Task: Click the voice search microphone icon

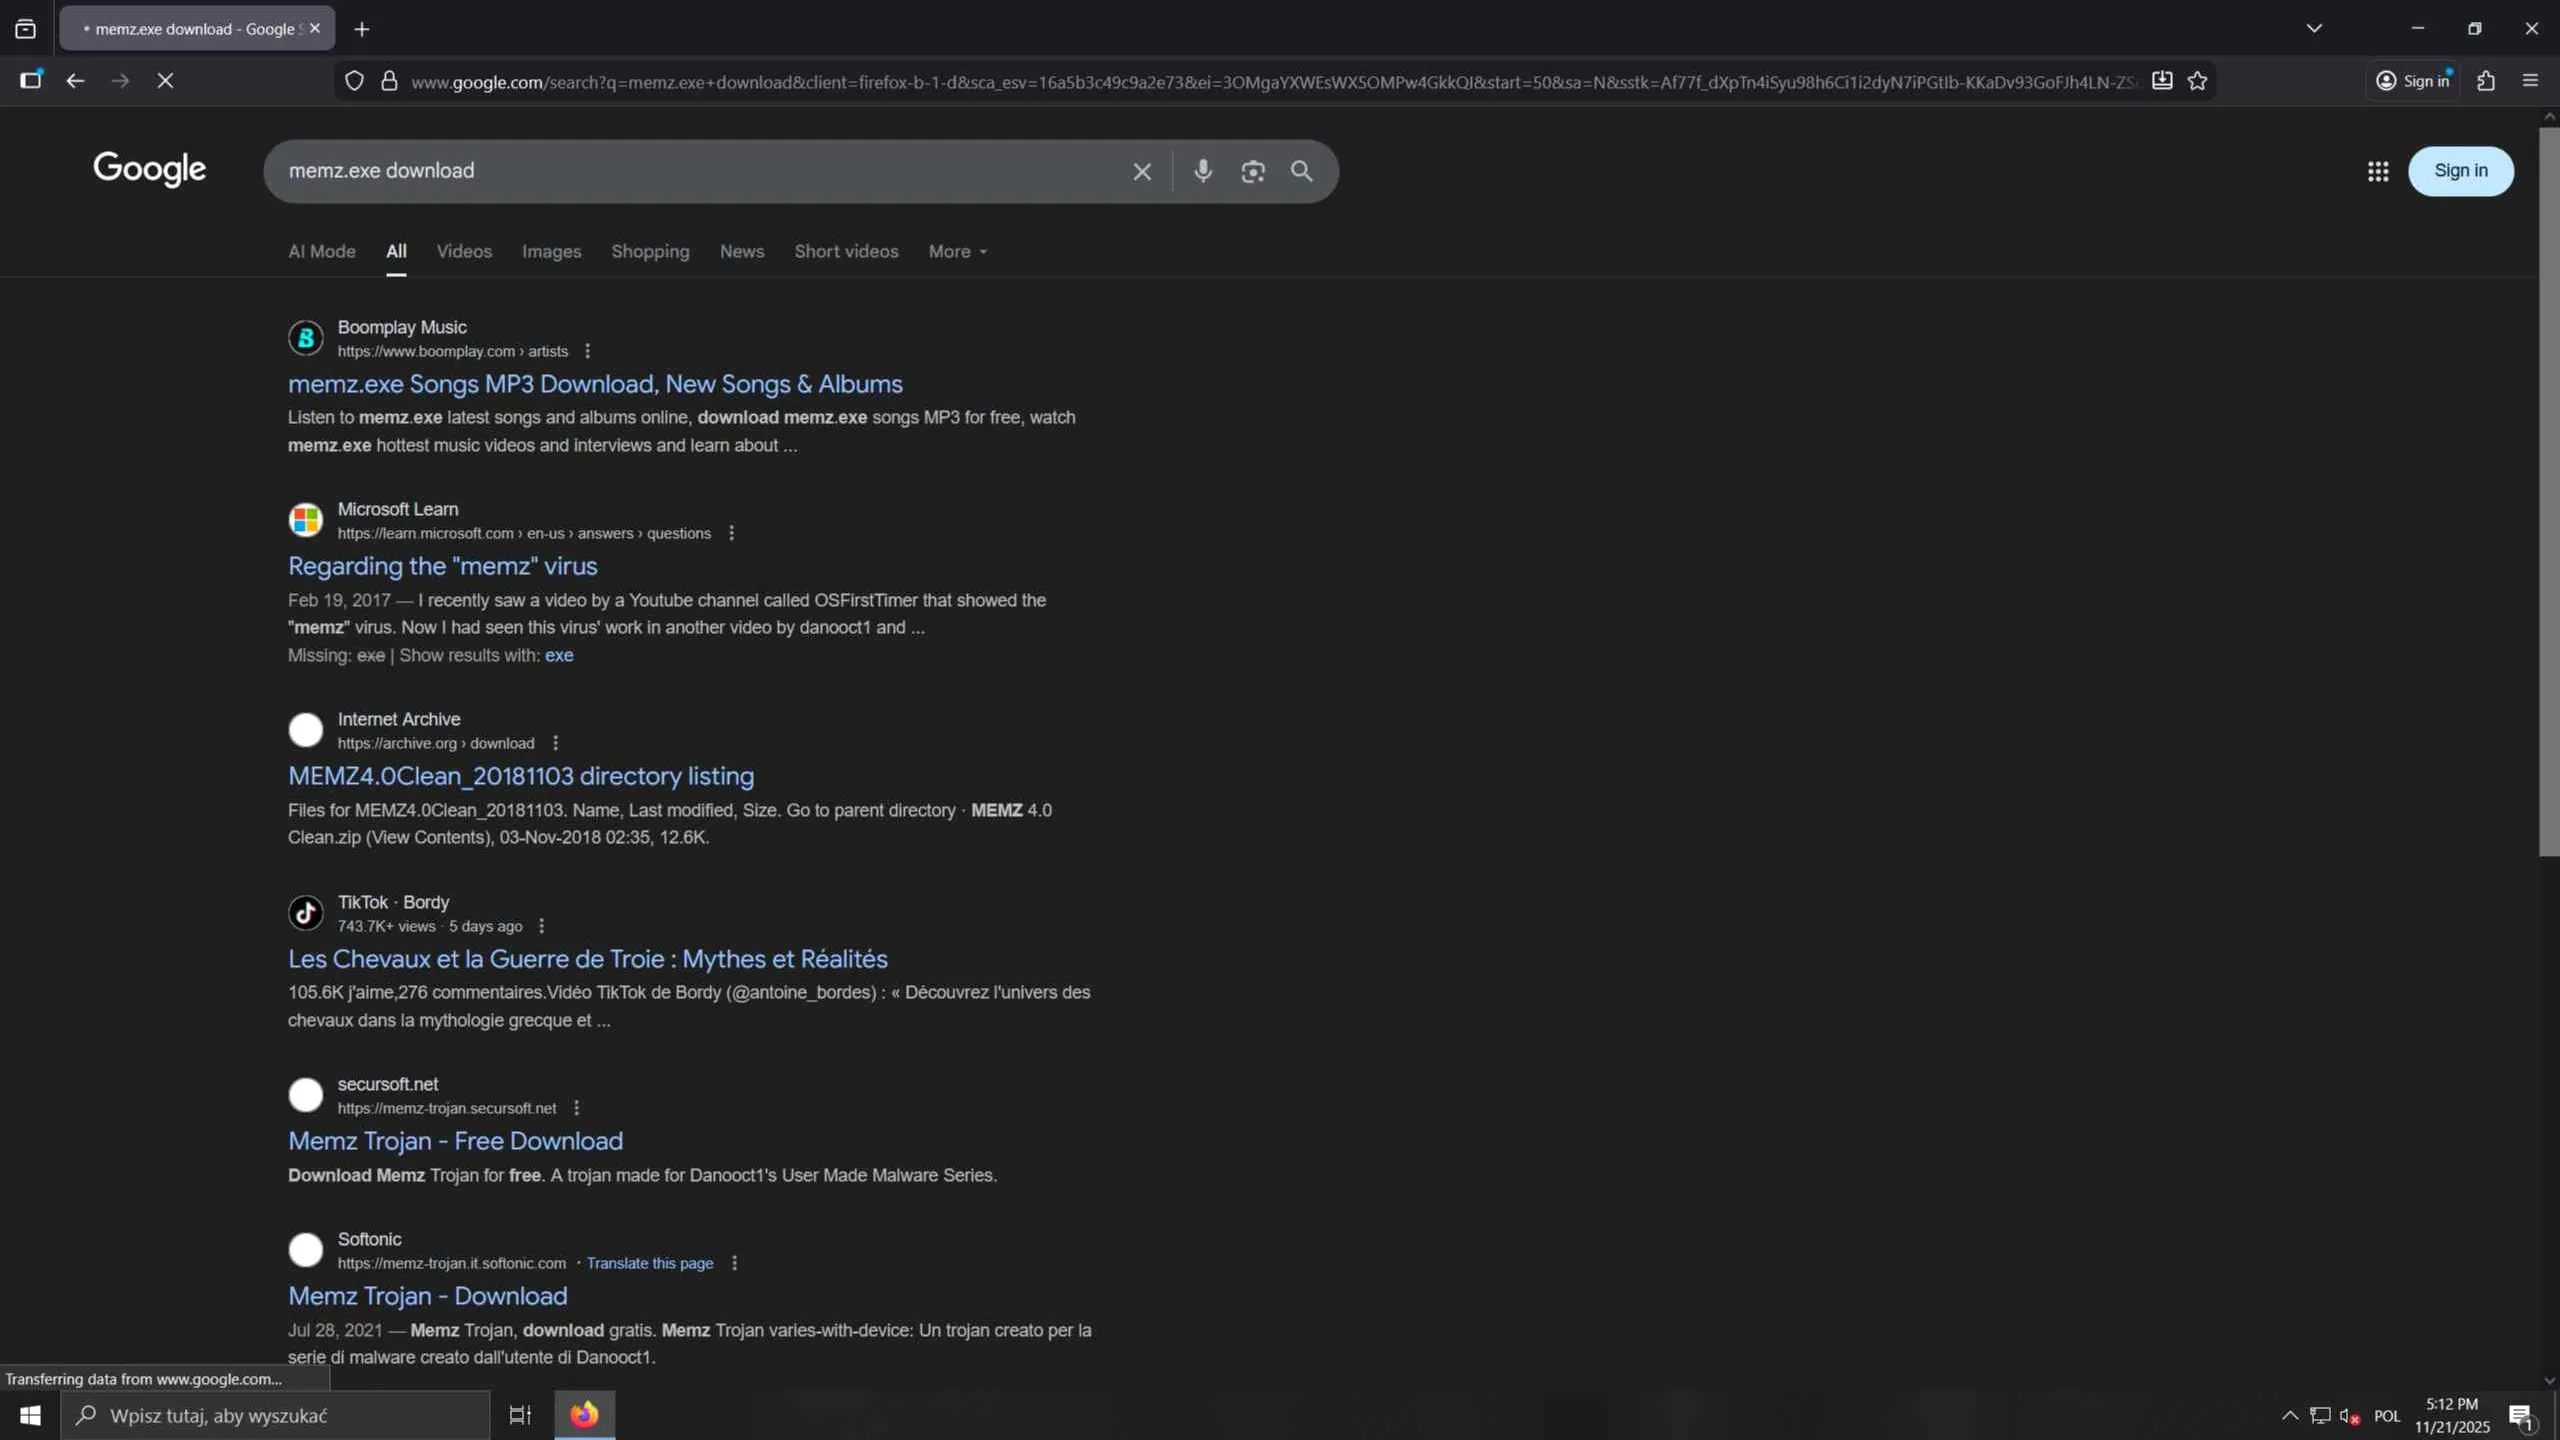Action: pos(1203,171)
